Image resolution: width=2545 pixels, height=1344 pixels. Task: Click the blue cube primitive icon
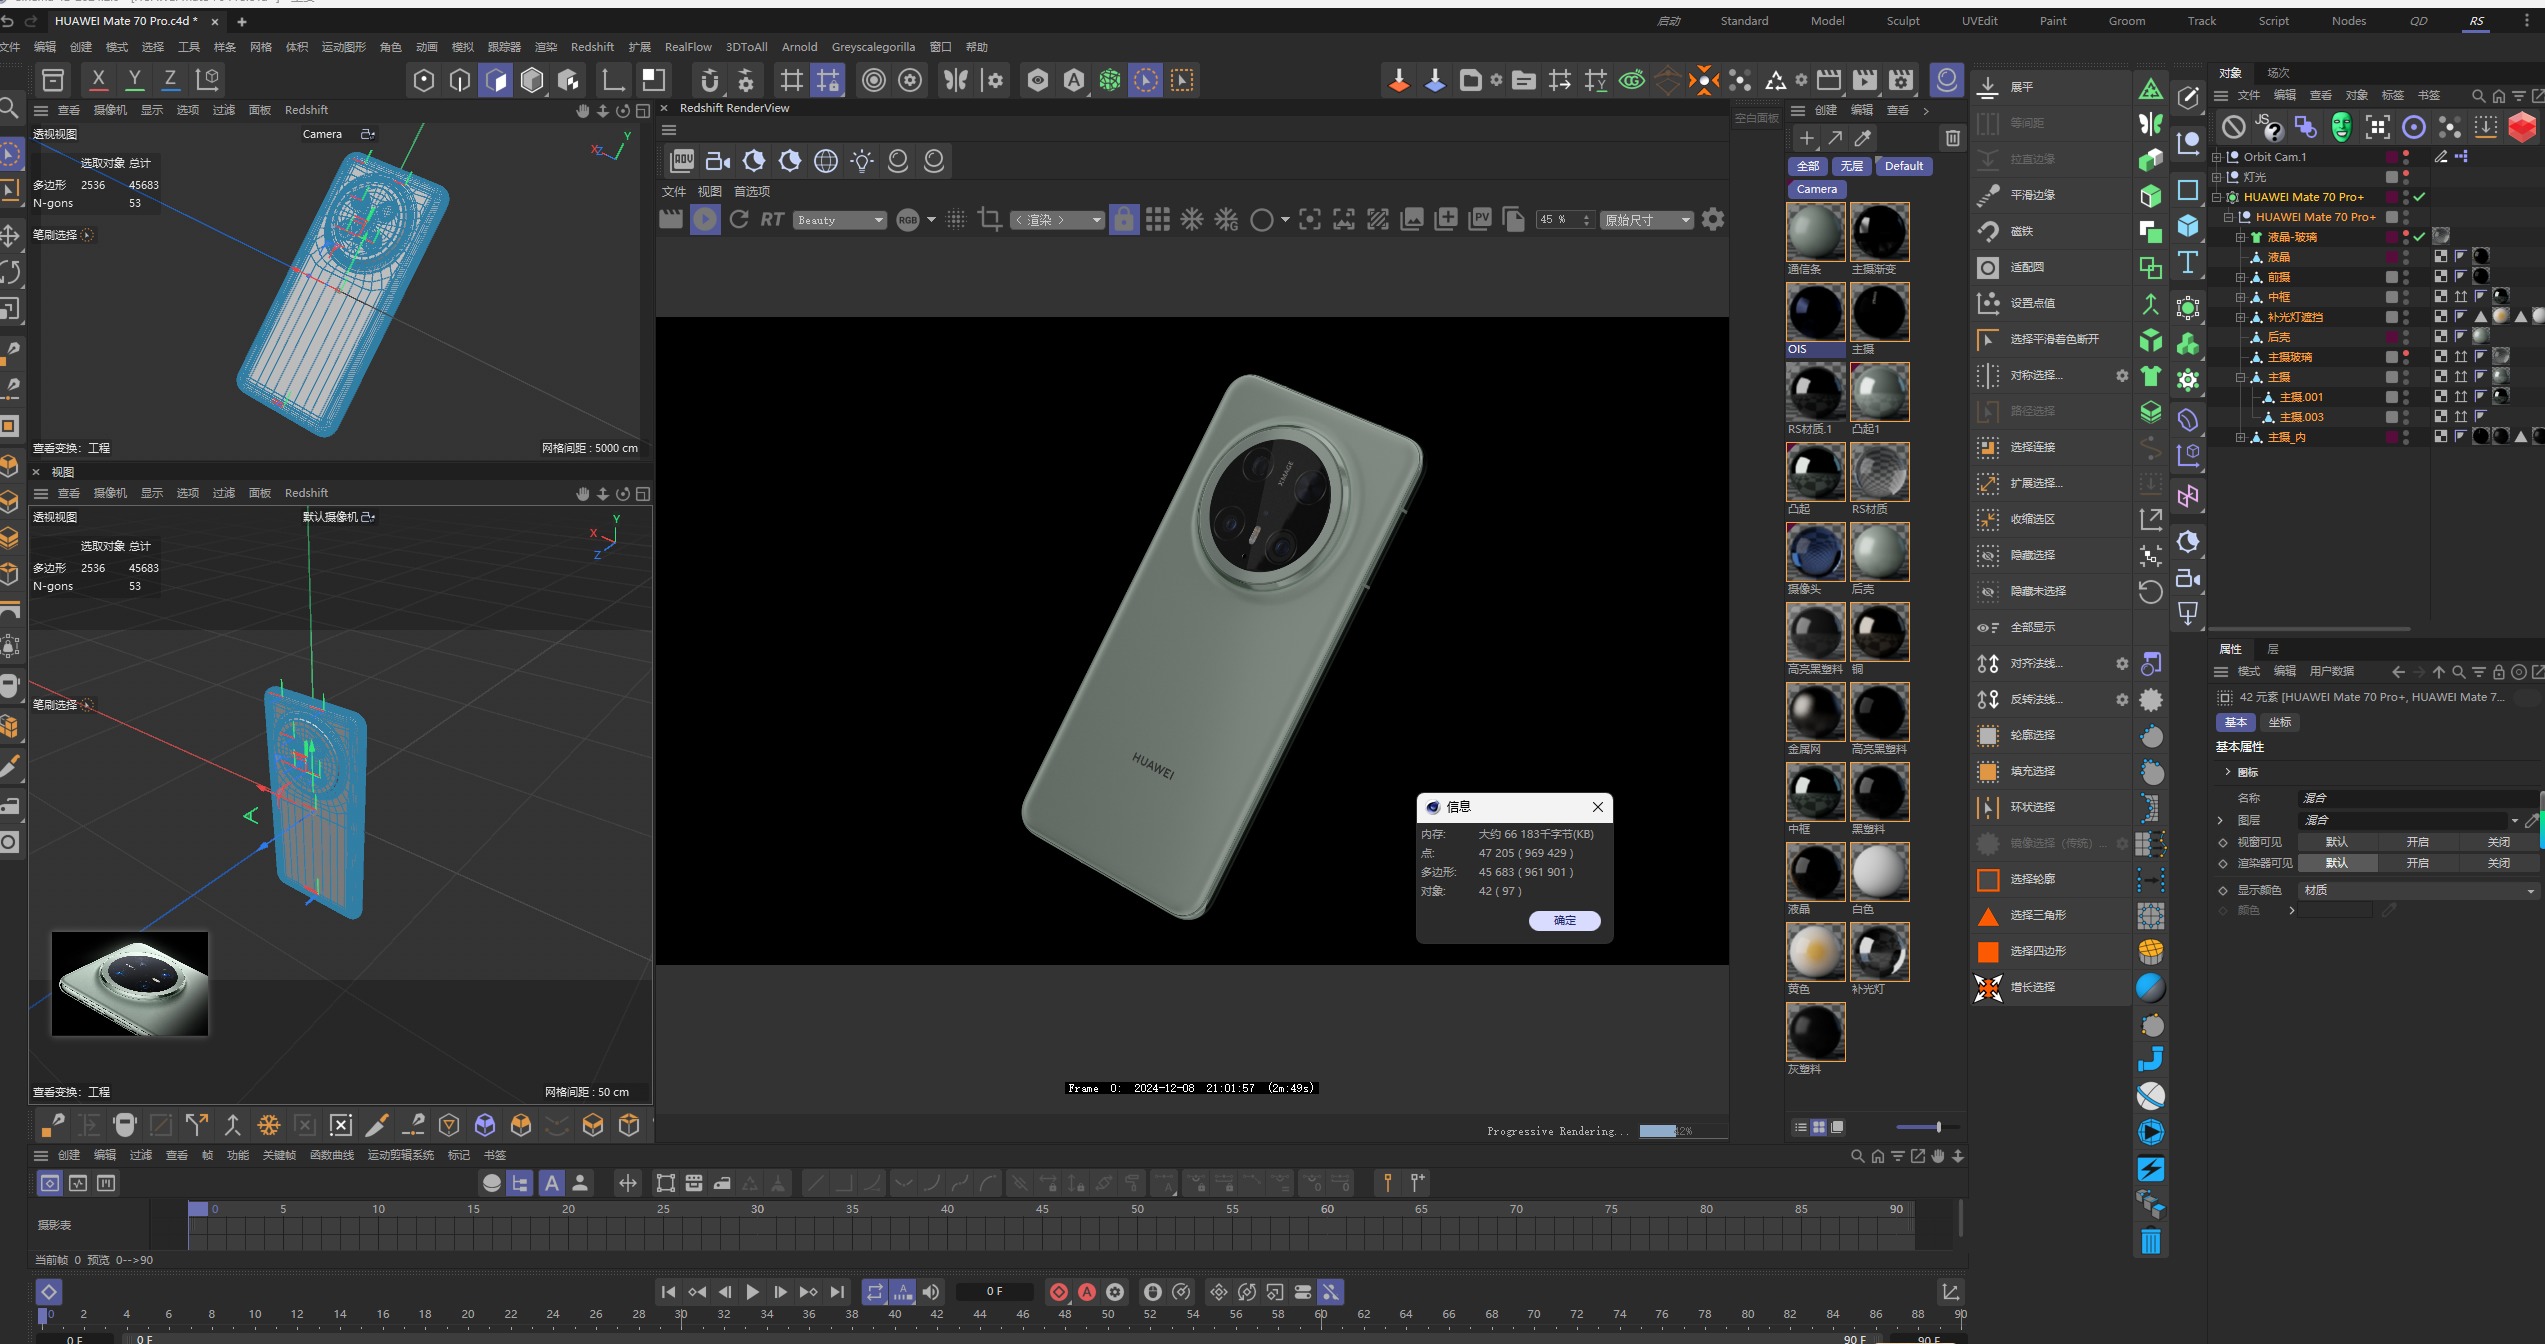coord(2188,226)
